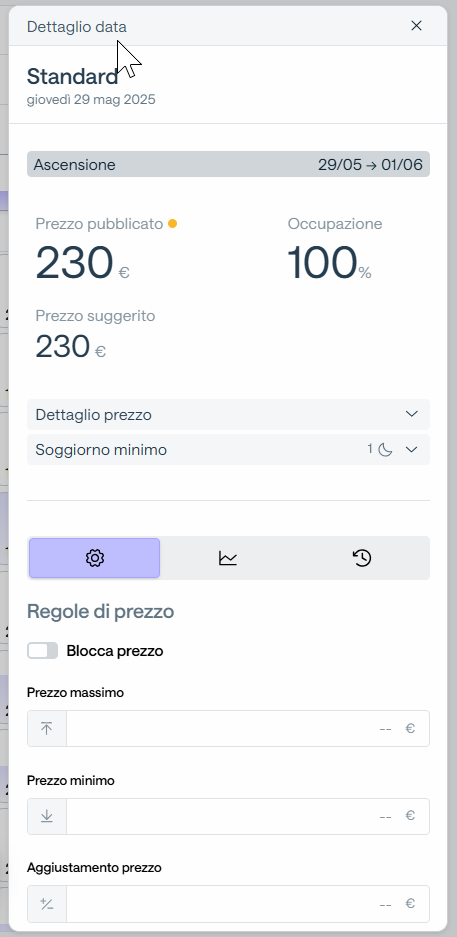Expand the Soggiorno minimo row
Viewport: 457px width, 937px height.
(228, 449)
